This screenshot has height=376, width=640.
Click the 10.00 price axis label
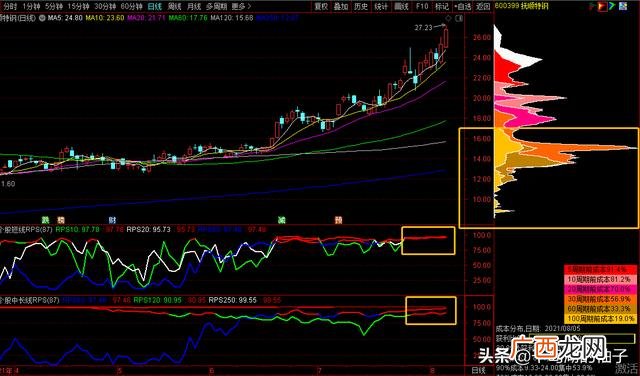point(482,200)
